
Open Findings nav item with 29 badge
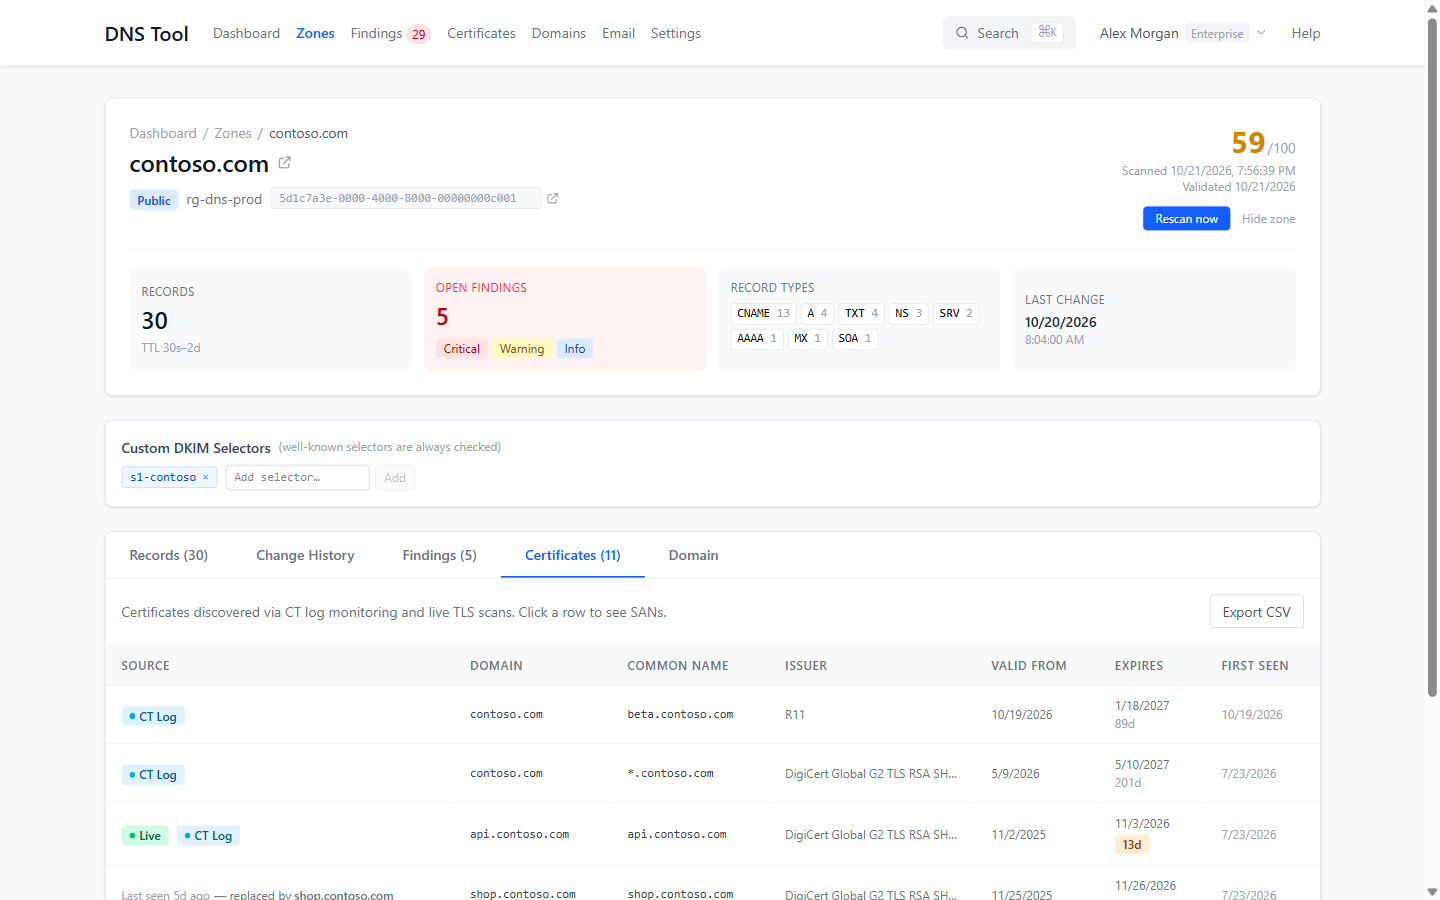[x=390, y=33]
